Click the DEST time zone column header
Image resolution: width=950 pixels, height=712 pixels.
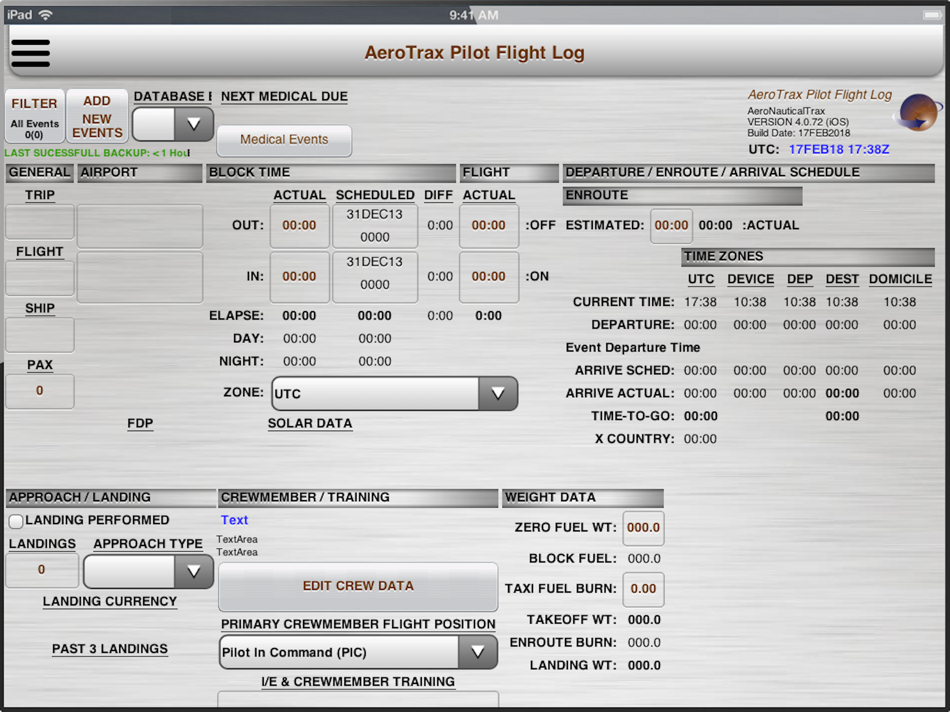842,279
